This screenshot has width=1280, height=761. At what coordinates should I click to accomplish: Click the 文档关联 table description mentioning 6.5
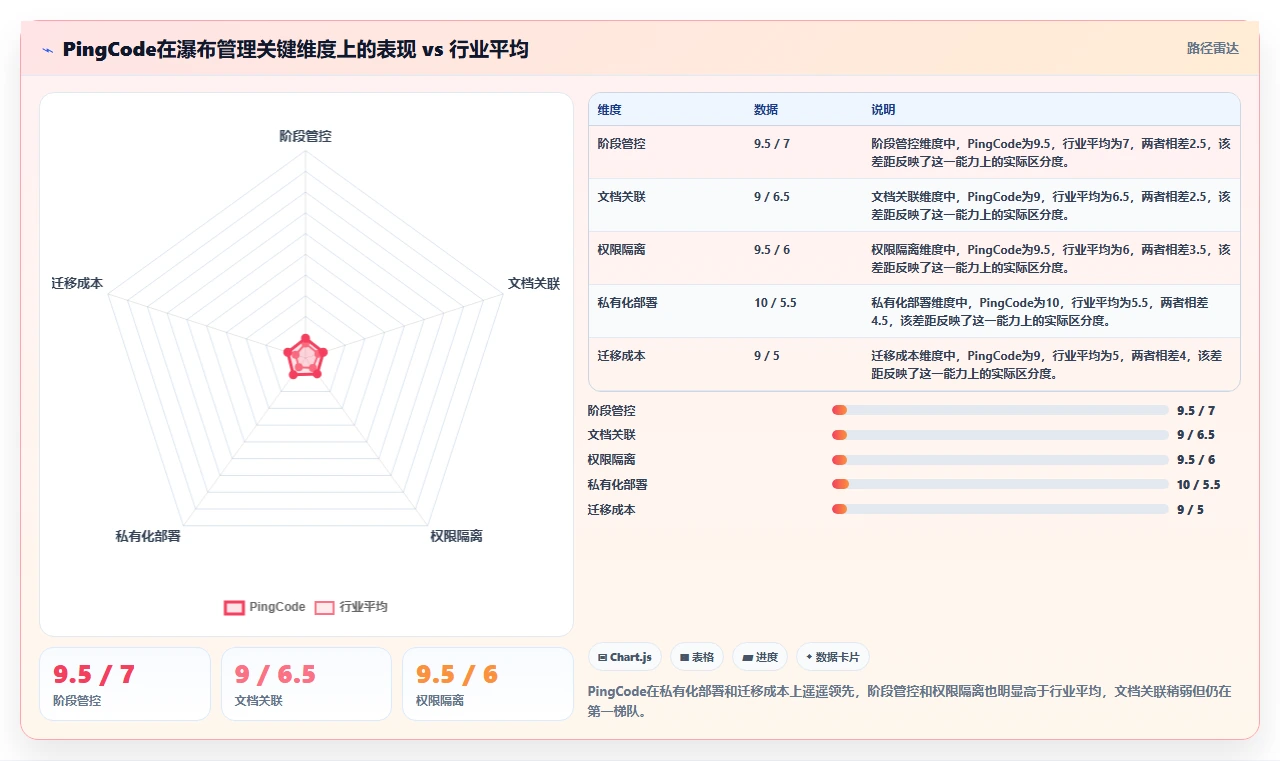(1051, 205)
